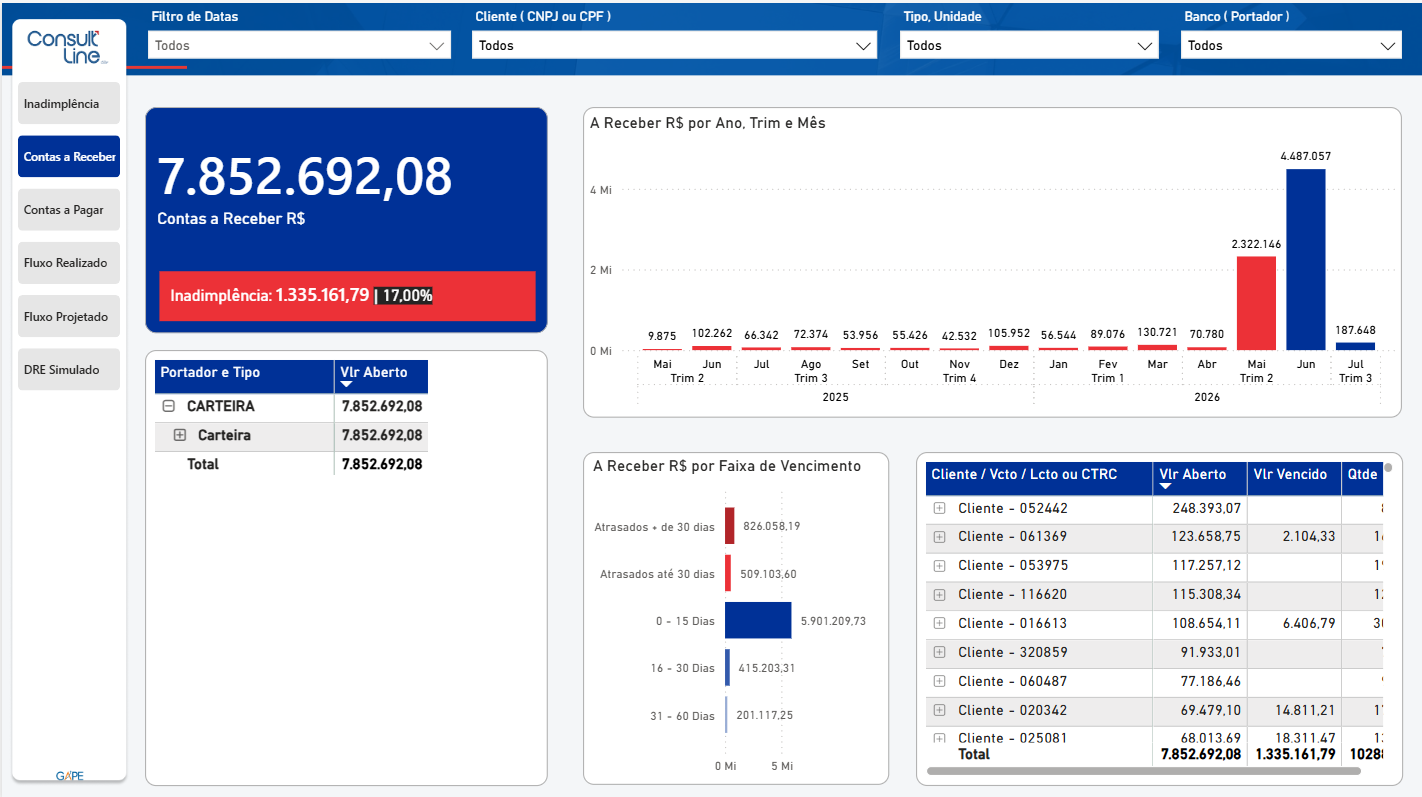Expand the Carteira sub-row
Image resolution: width=1422 pixels, height=797 pixels.
pos(180,435)
